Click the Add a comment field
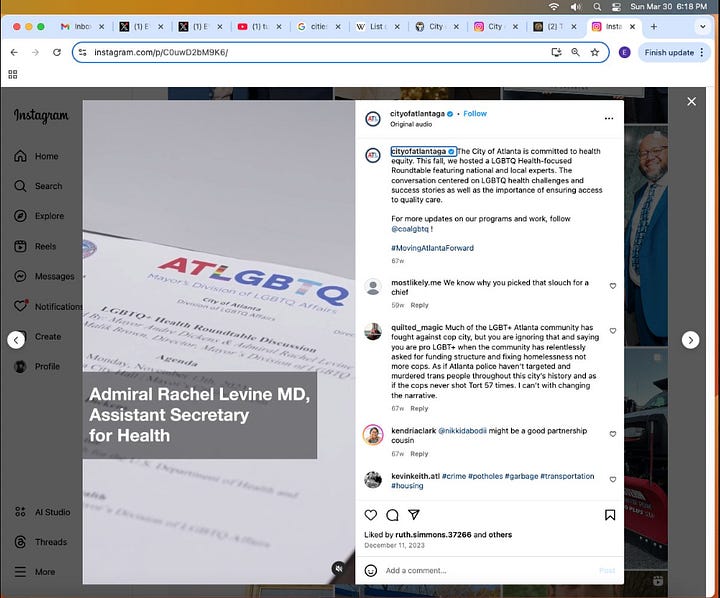 point(489,570)
